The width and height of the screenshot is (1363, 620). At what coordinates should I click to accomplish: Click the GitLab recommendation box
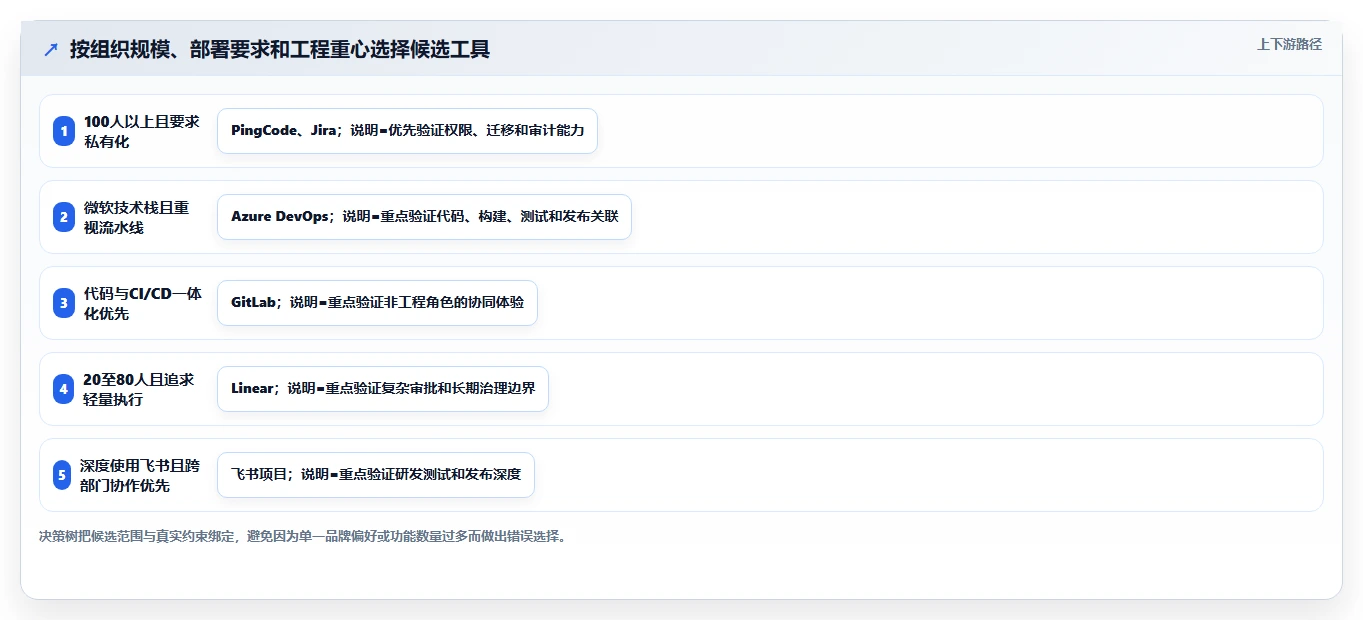[x=377, y=303]
